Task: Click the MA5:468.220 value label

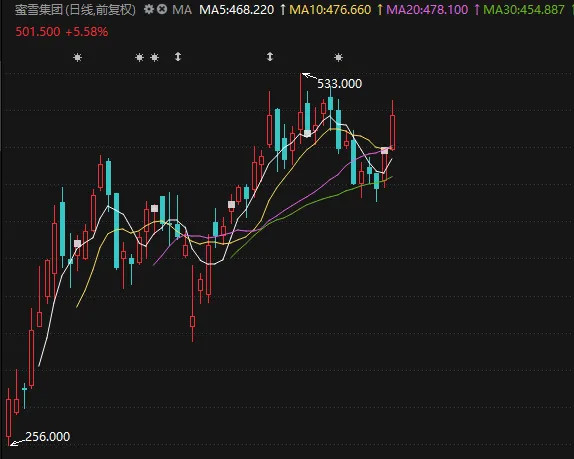Action: [x=236, y=10]
